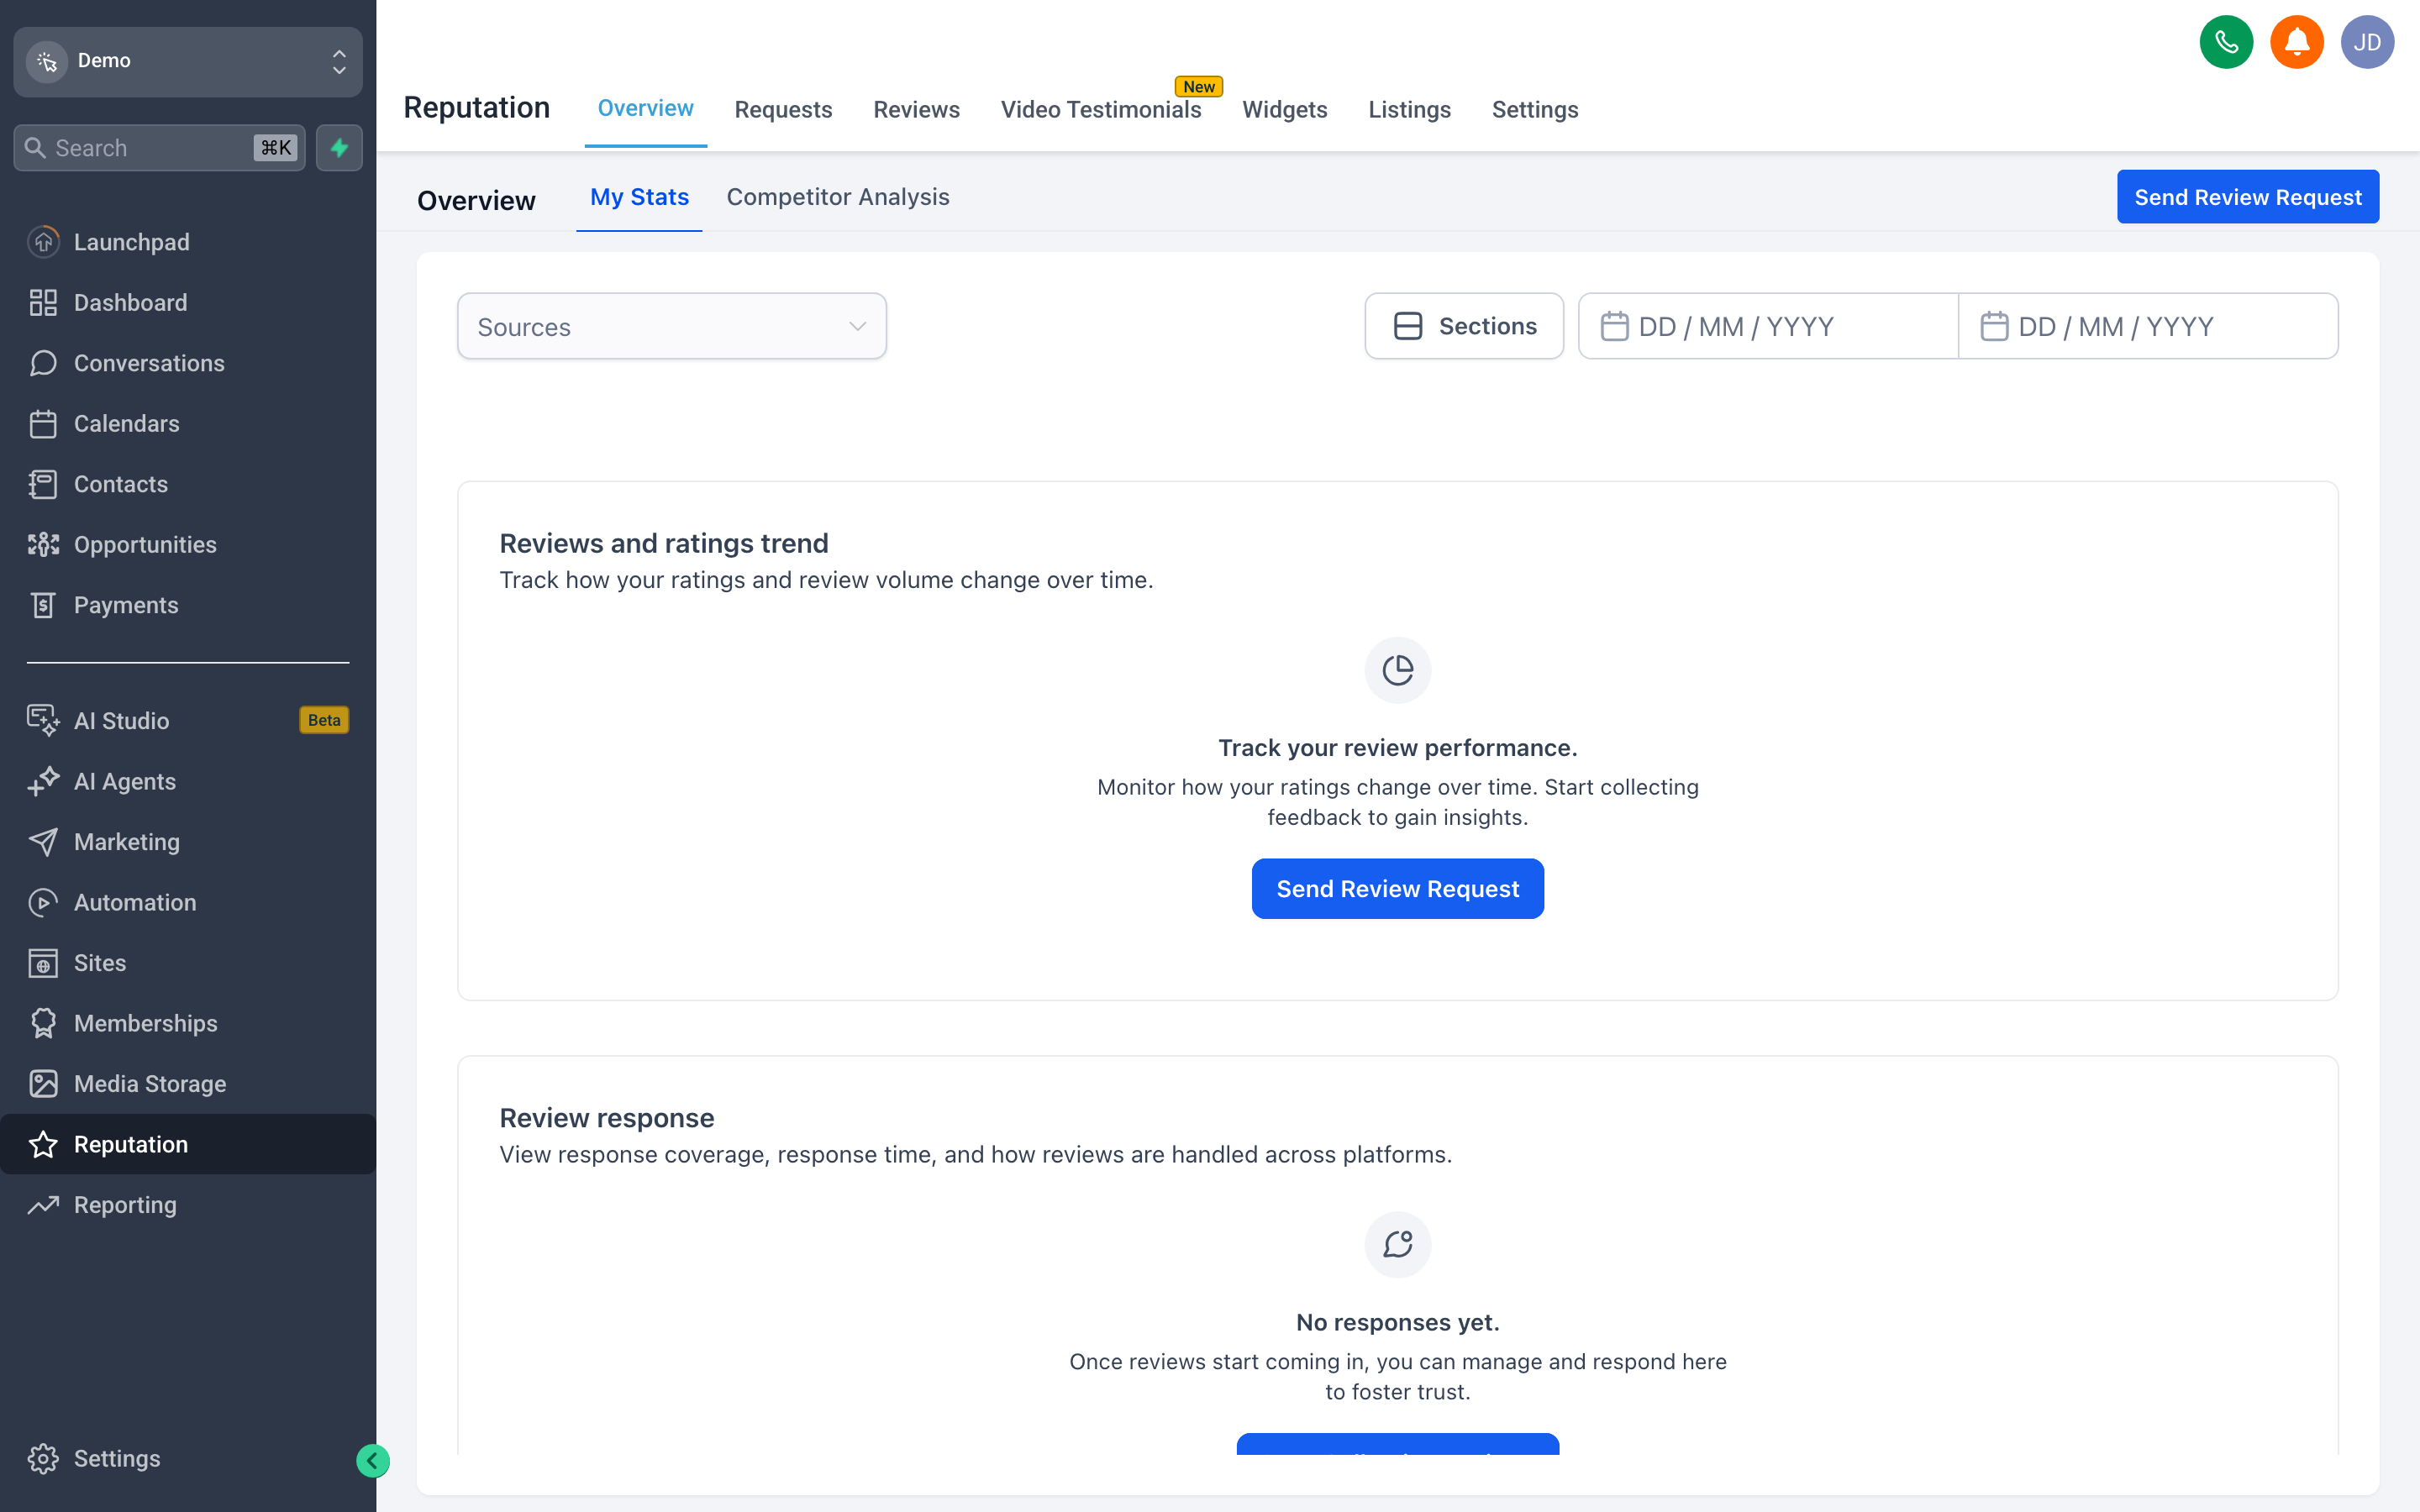Switch to the Requests tab
Screen dimensions: 2420x1512
(x=783, y=110)
